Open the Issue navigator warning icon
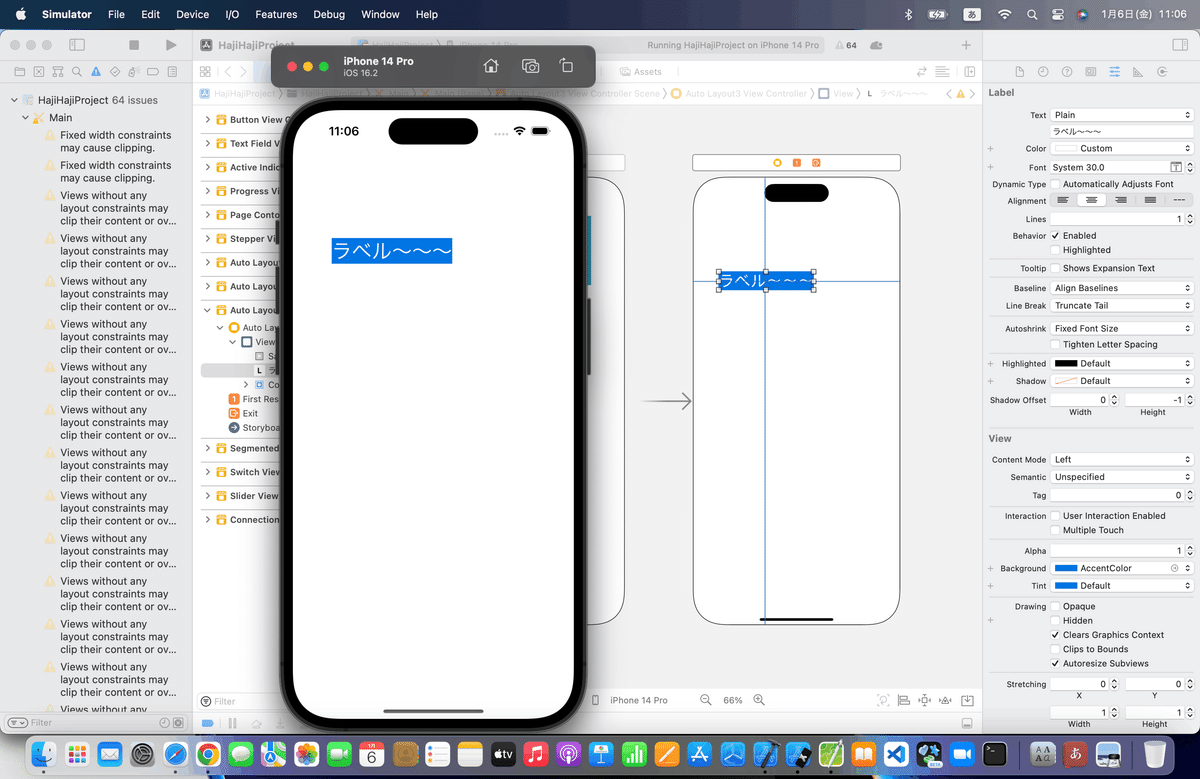The width and height of the screenshot is (1200, 779). [x=95, y=72]
